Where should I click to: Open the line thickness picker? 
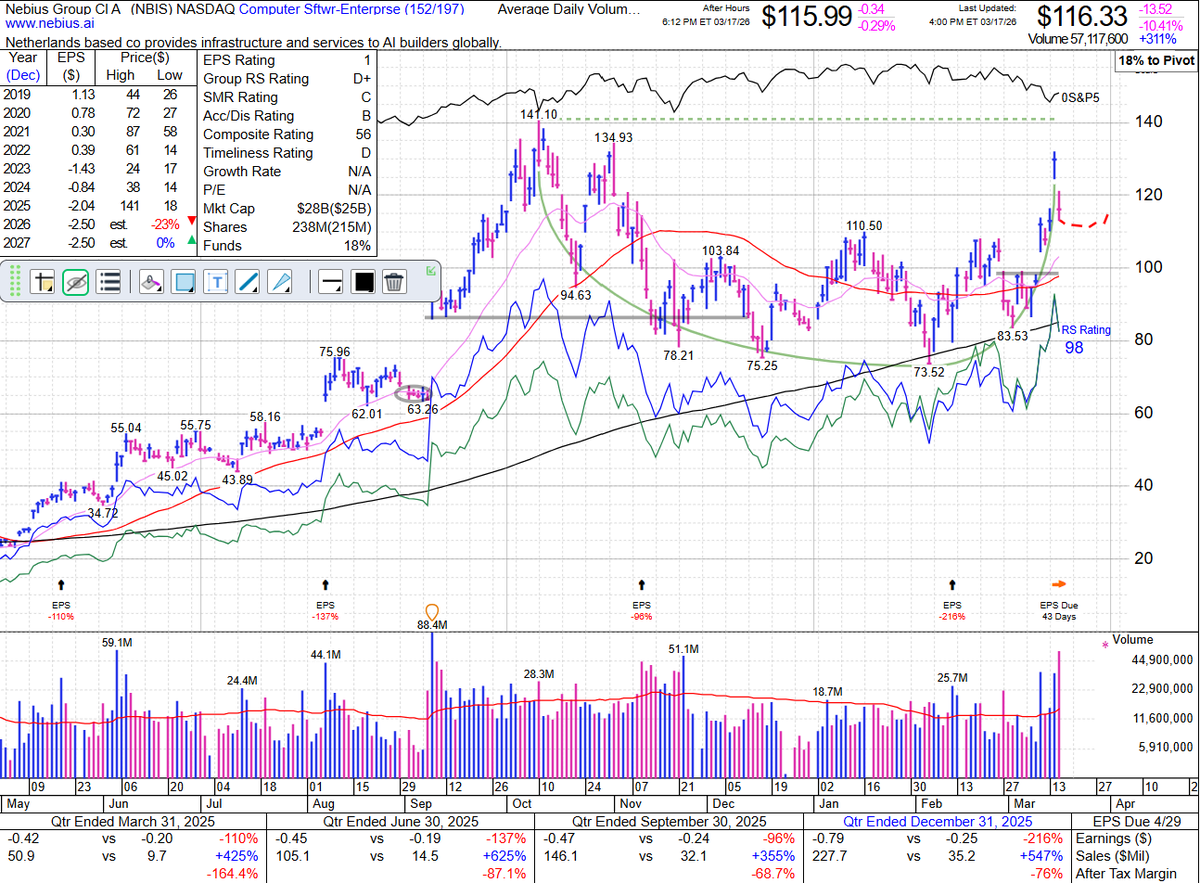coord(331,282)
